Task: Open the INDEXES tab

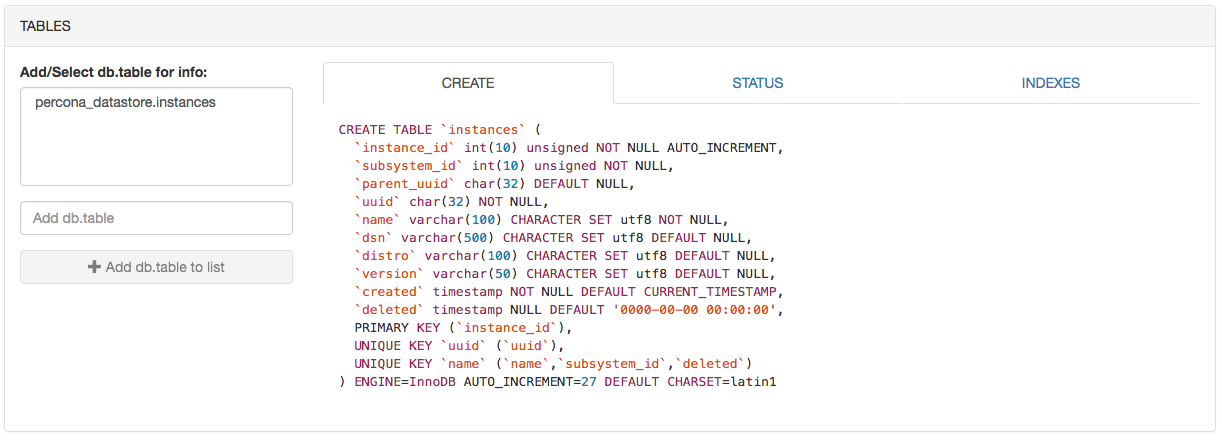Action: point(1050,83)
